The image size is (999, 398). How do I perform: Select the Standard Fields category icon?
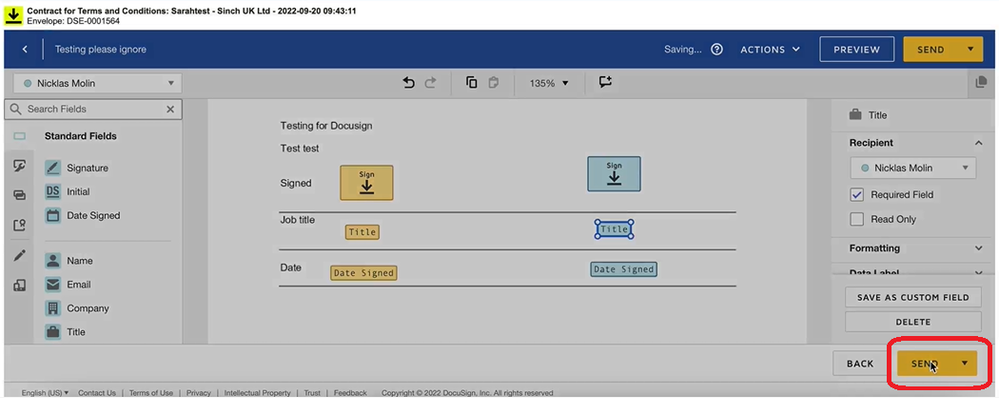pyautogui.click(x=19, y=136)
